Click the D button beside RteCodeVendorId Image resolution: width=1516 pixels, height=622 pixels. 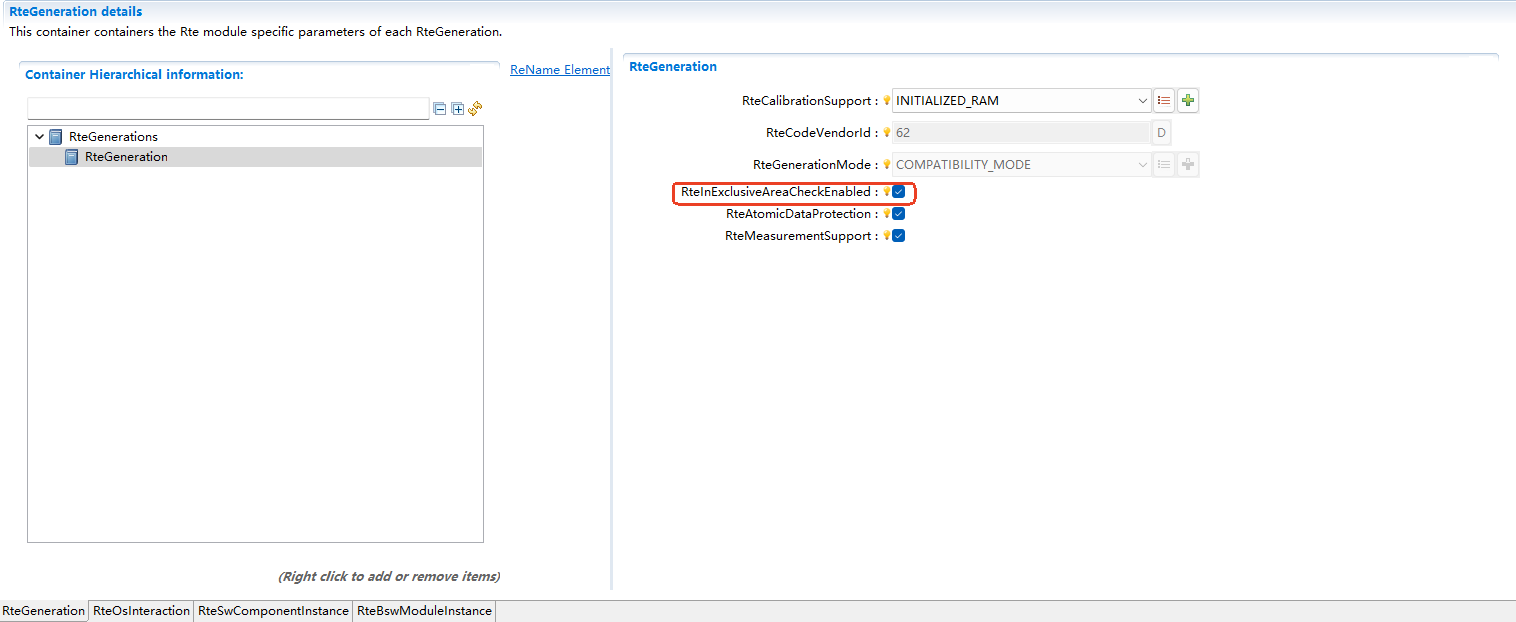[1161, 132]
